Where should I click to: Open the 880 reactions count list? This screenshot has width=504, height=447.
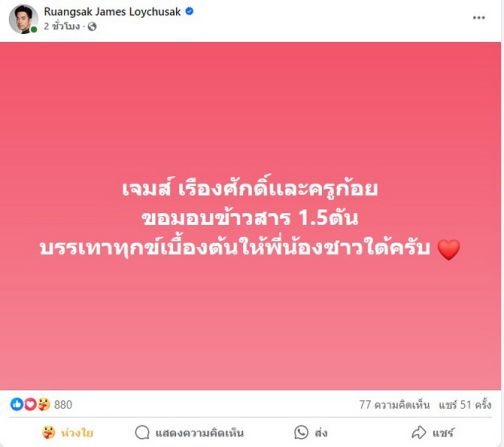coord(63,405)
